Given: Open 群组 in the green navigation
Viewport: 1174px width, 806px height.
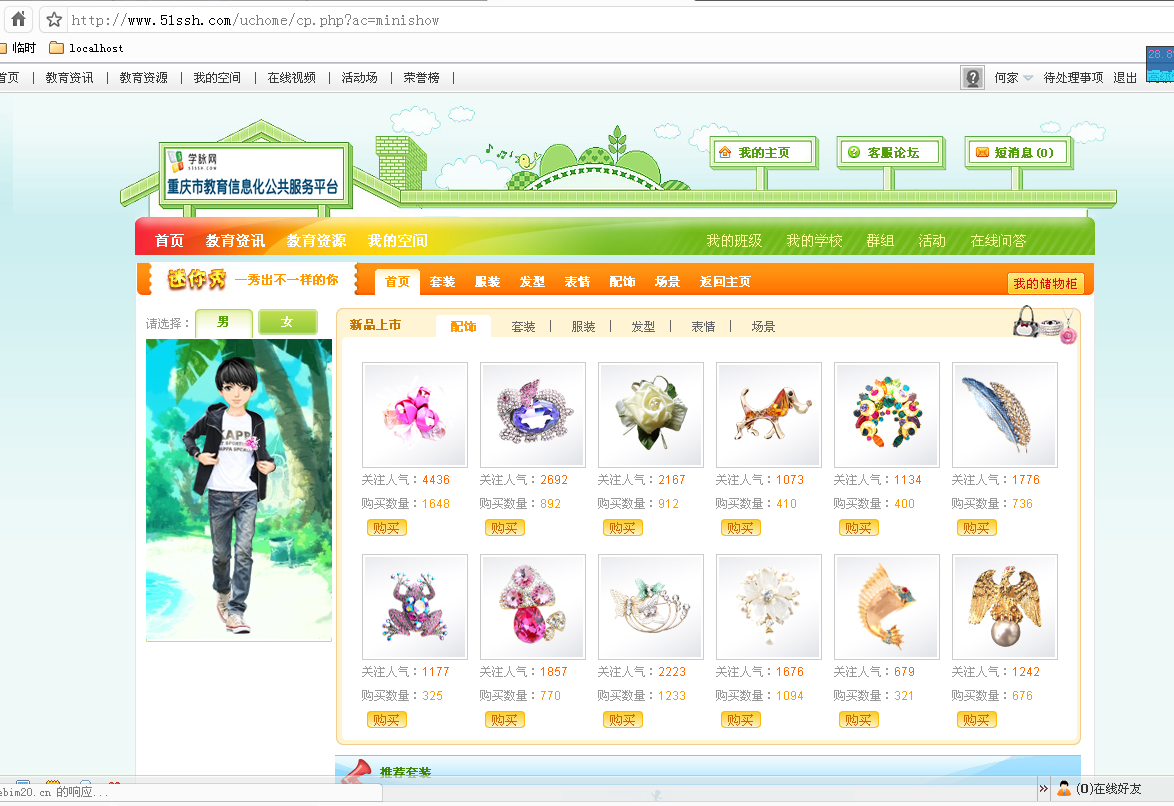Looking at the screenshot, I should point(880,240).
